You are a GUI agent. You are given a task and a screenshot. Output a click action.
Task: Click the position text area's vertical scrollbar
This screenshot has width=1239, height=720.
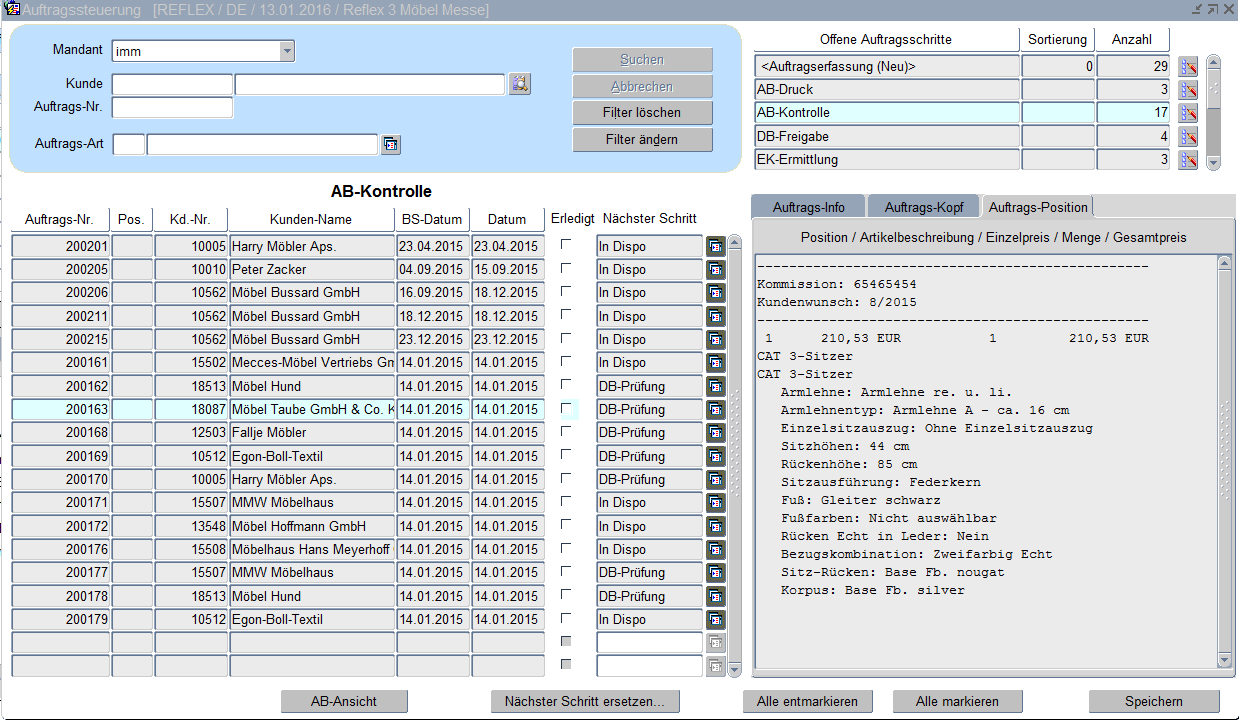click(1224, 460)
